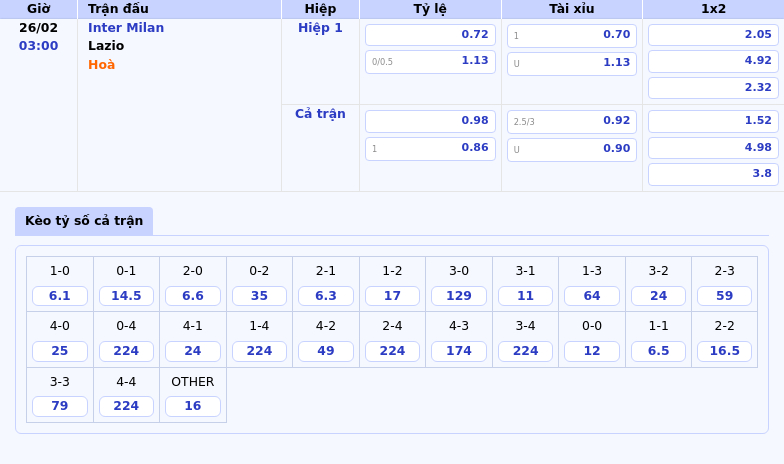Pick the 4-3 score odds 174
The height and width of the screenshot is (464, 784).
459,350
